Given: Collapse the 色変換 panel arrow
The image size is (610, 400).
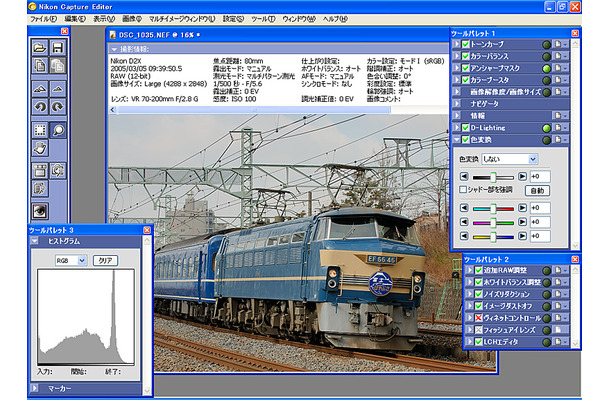Looking at the screenshot, I should (456, 140).
